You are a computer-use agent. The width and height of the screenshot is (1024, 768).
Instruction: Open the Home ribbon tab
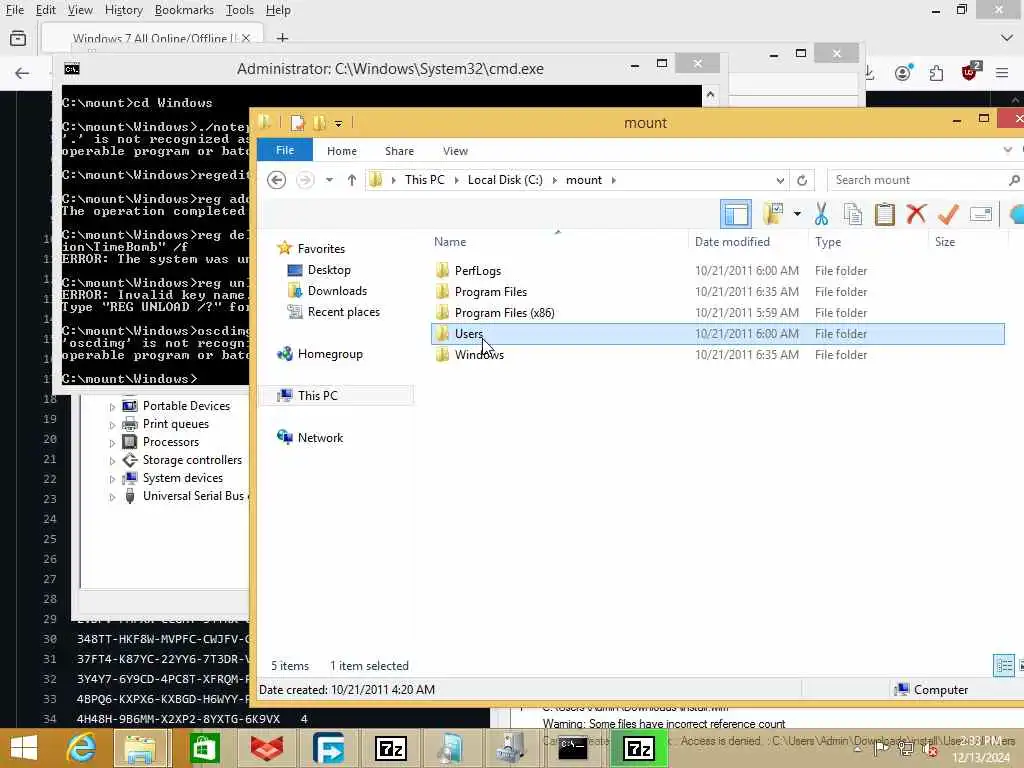point(342,151)
